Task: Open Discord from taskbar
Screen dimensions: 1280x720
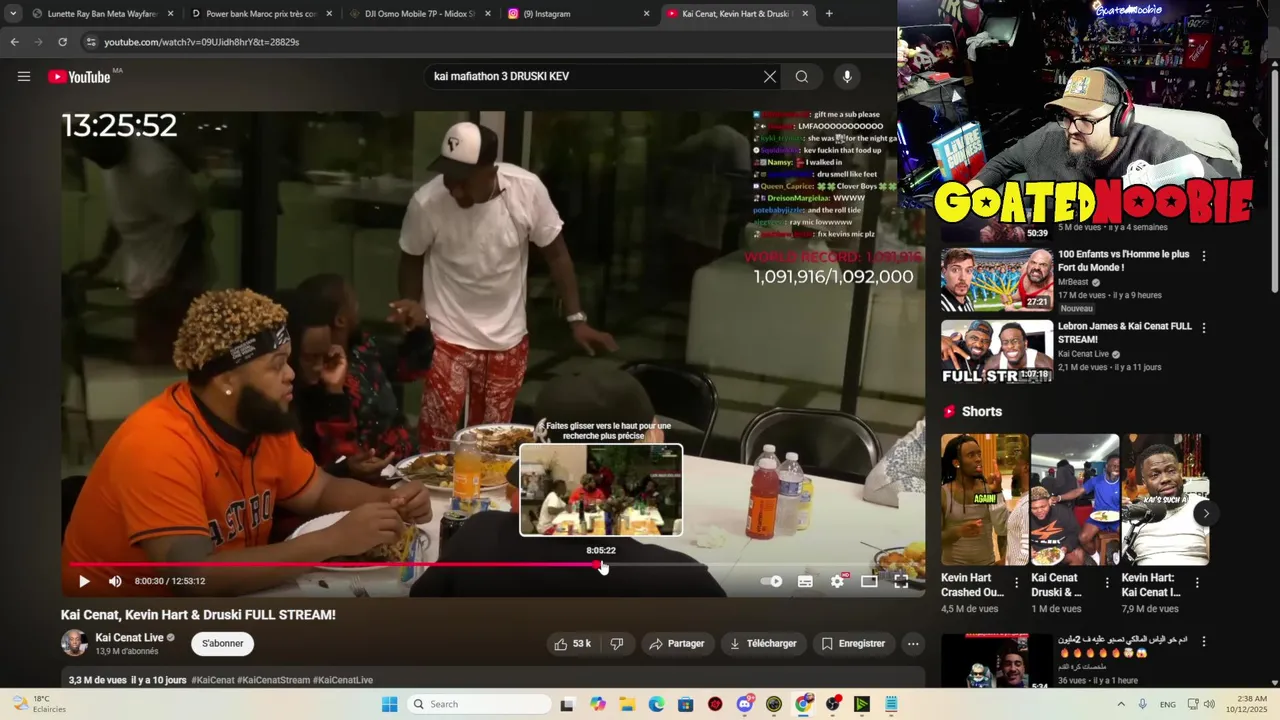Action: click(x=745, y=704)
